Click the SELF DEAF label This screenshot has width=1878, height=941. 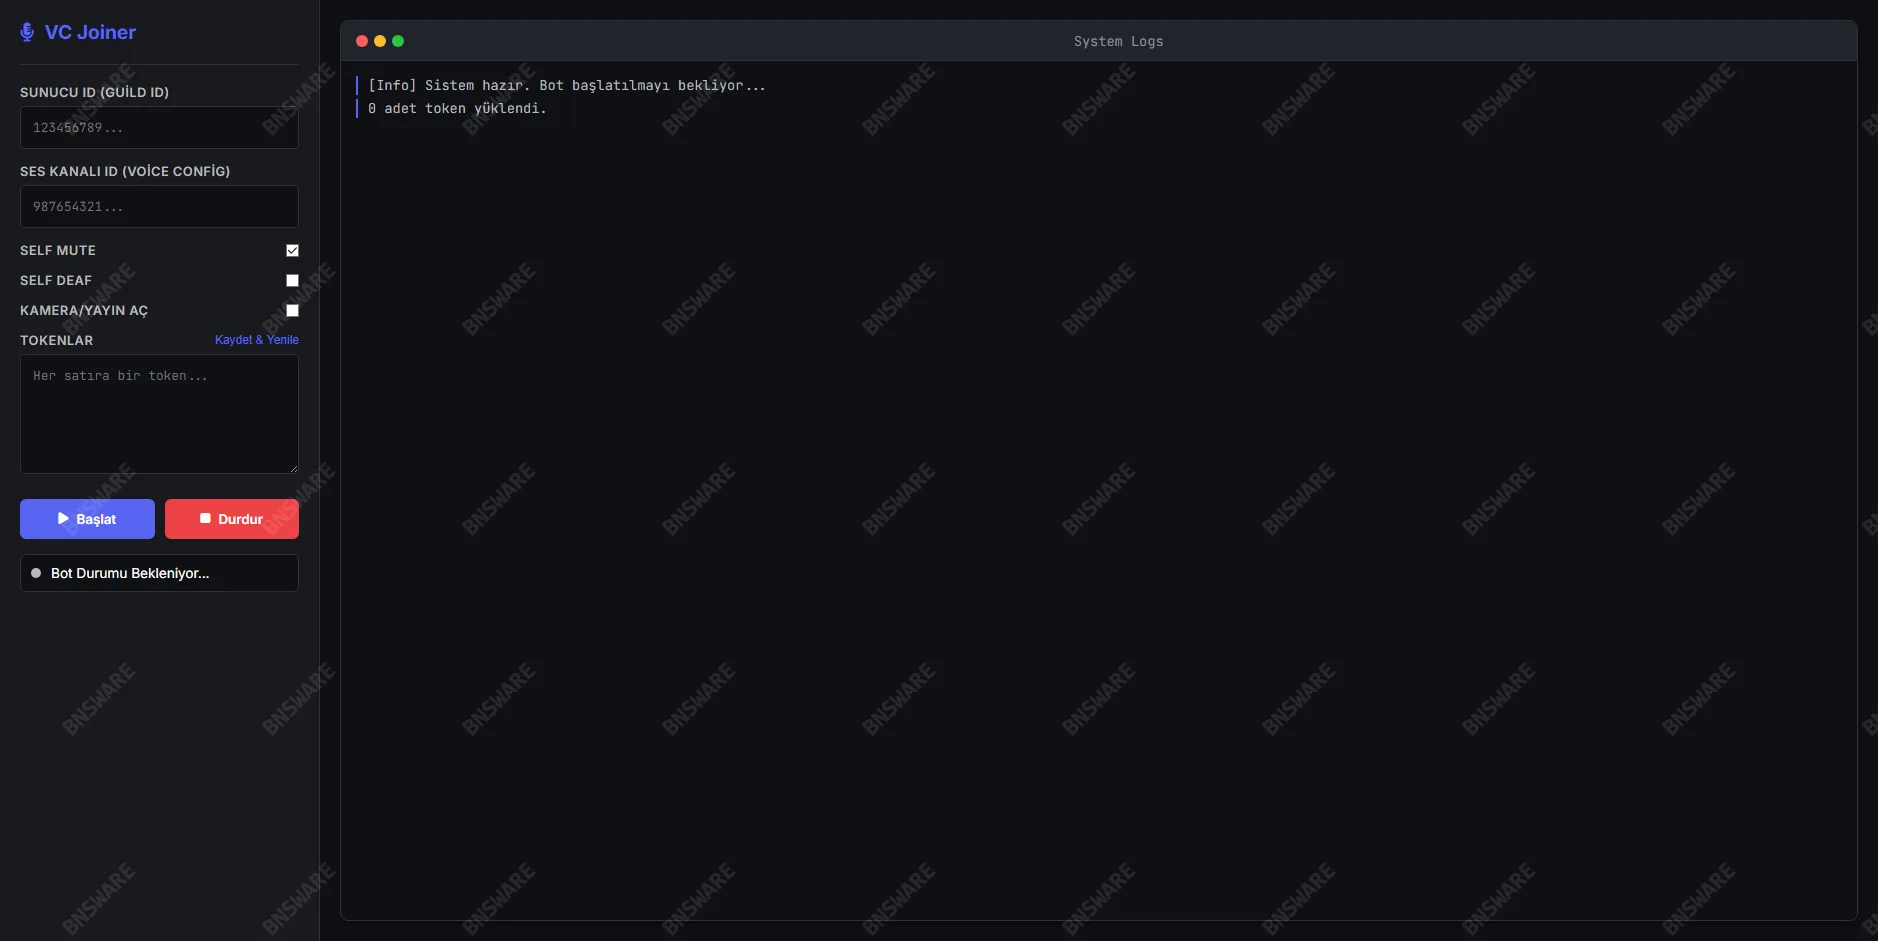[x=56, y=280]
